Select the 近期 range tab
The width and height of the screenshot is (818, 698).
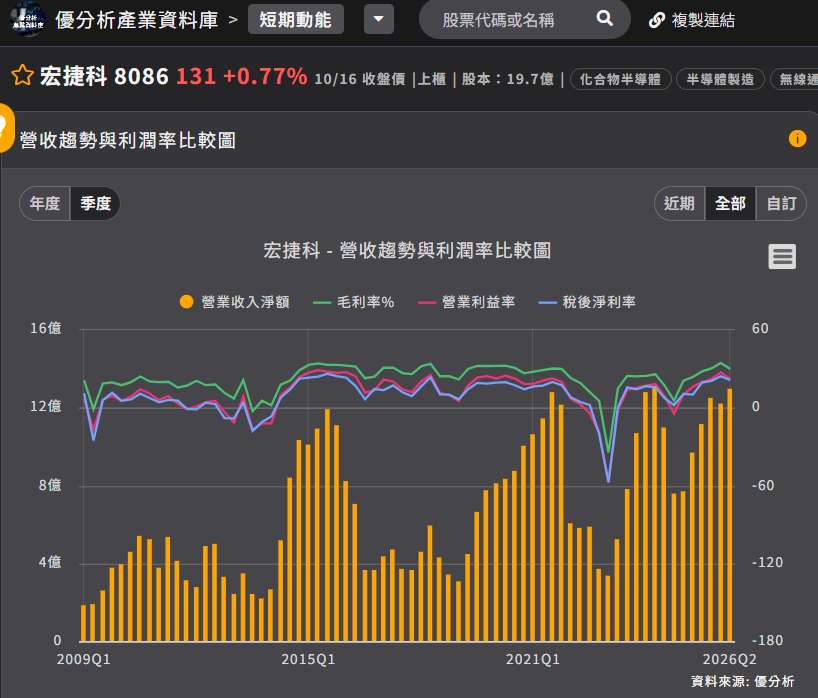(x=679, y=203)
